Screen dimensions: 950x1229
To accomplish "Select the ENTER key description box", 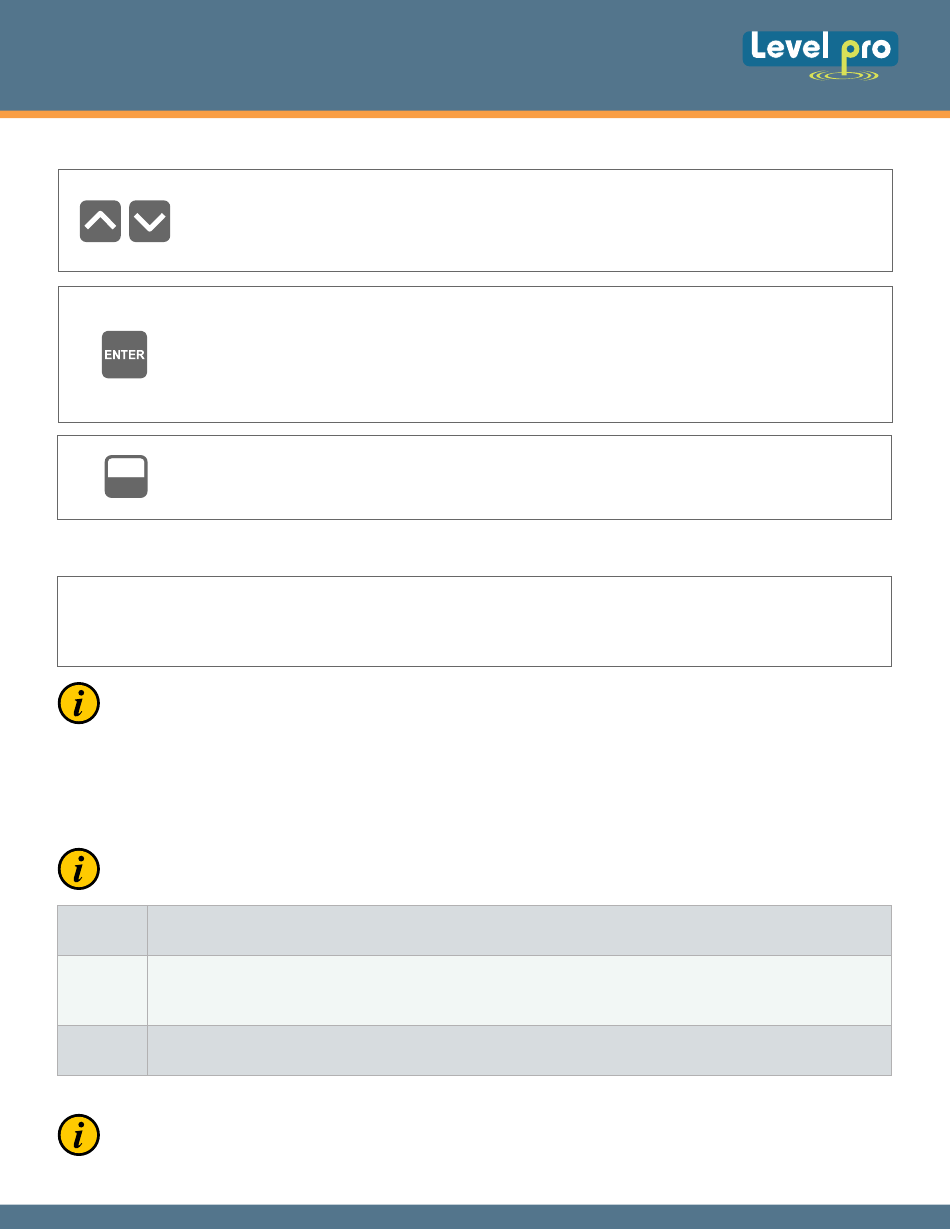I will tap(475, 354).
